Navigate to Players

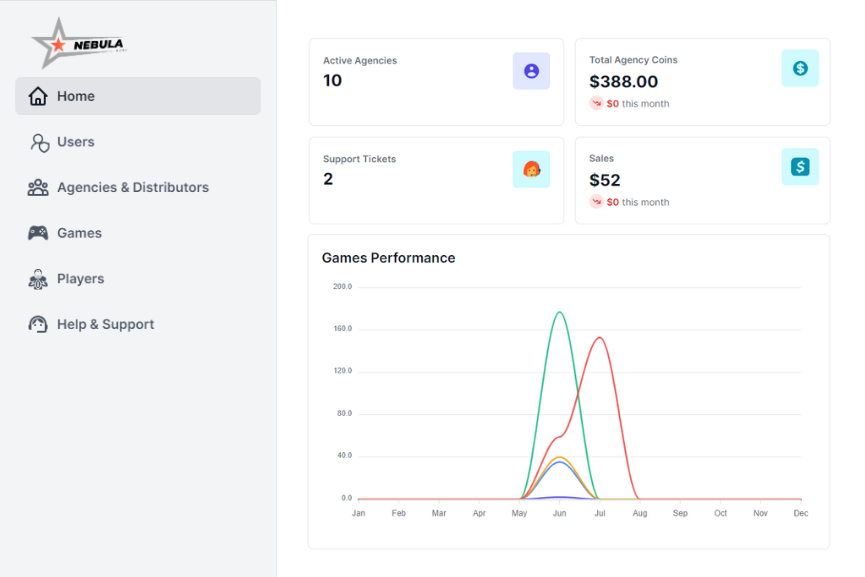138,279
